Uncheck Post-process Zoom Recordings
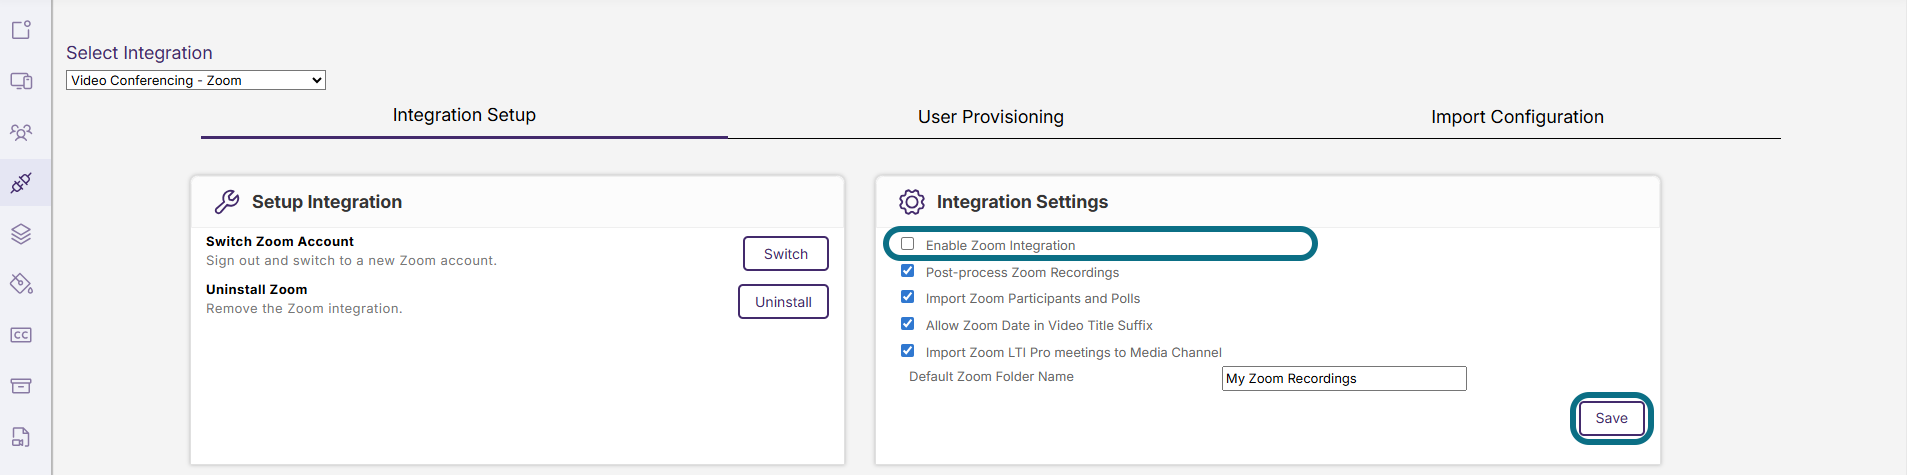The height and width of the screenshot is (475, 1907). tap(908, 271)
